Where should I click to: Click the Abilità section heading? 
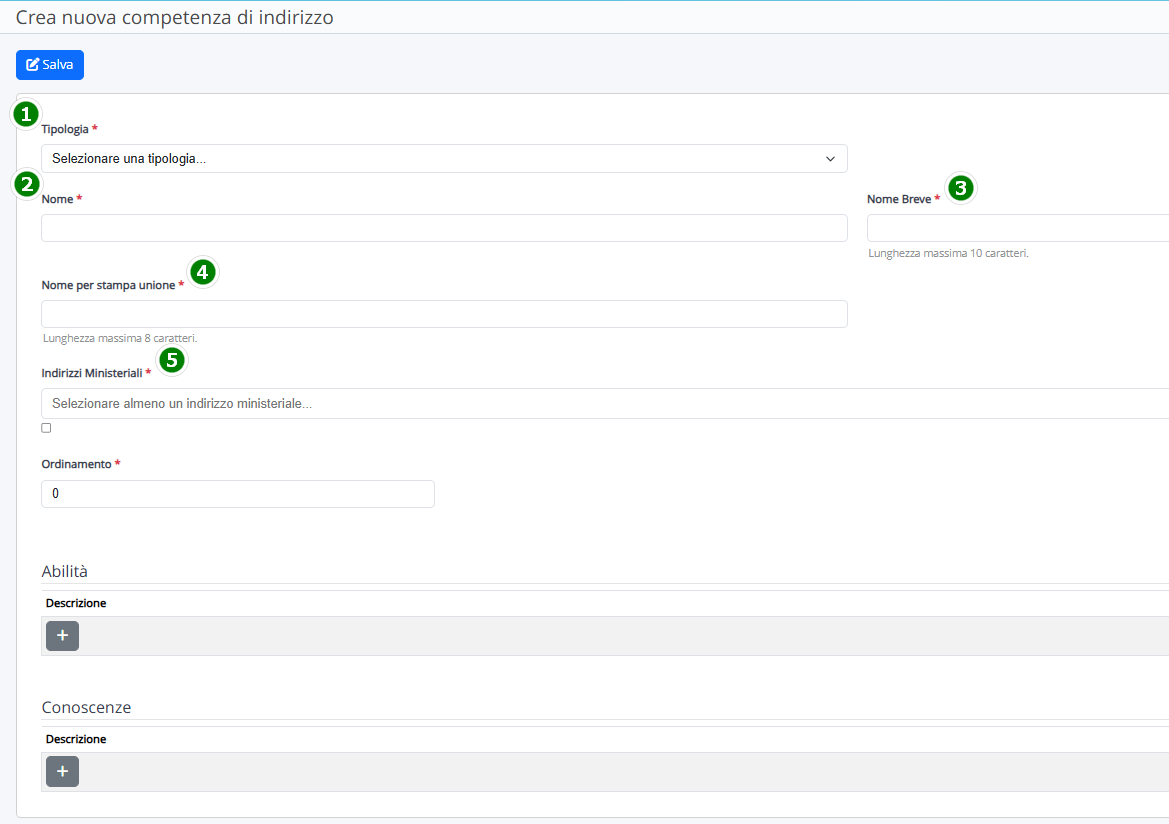tap(65, 571)
